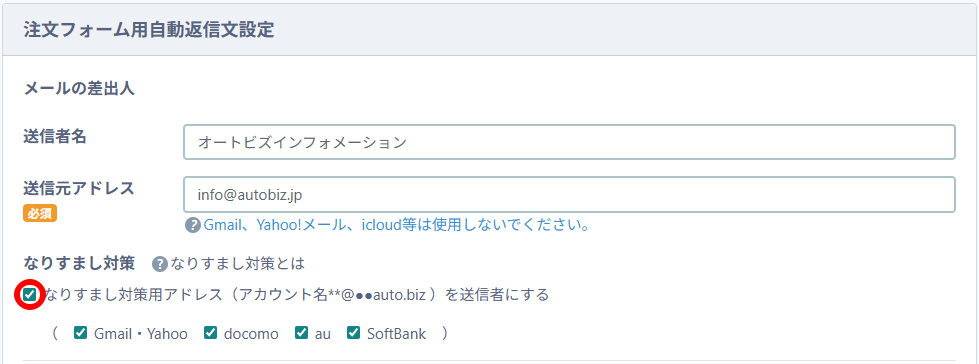Focus the 送信者名 input field

click(569, 142)
